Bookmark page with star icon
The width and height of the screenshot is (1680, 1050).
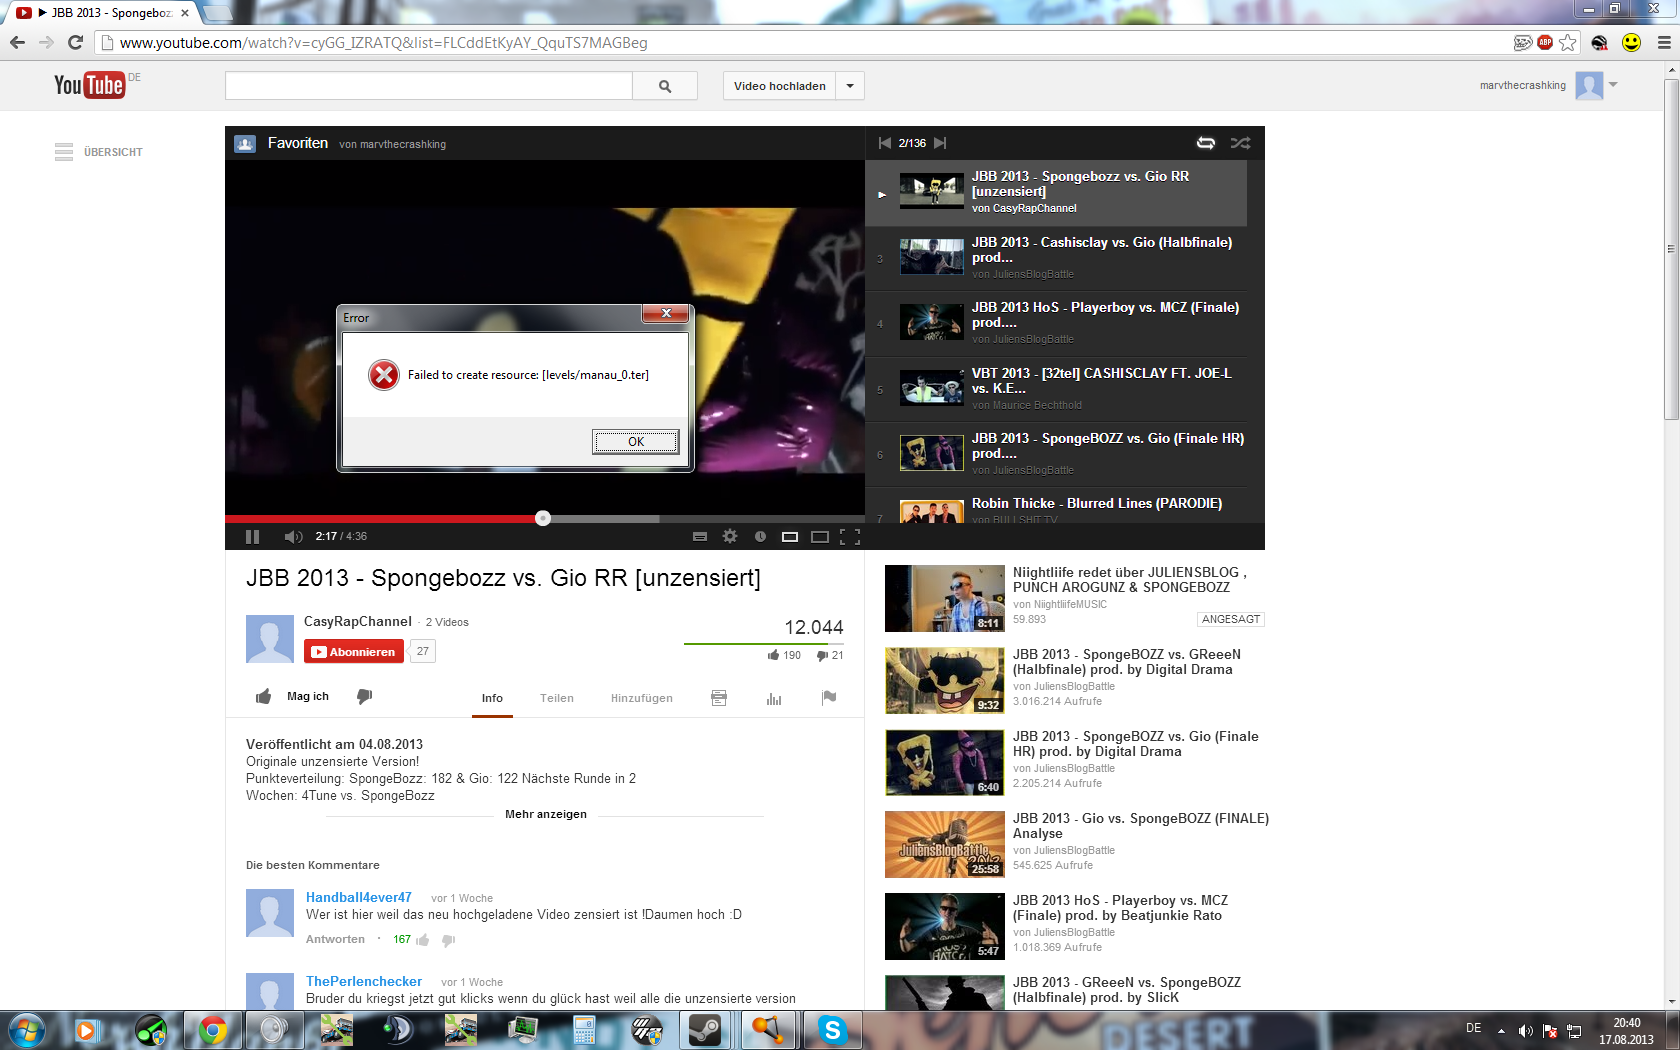(1568, 43)
